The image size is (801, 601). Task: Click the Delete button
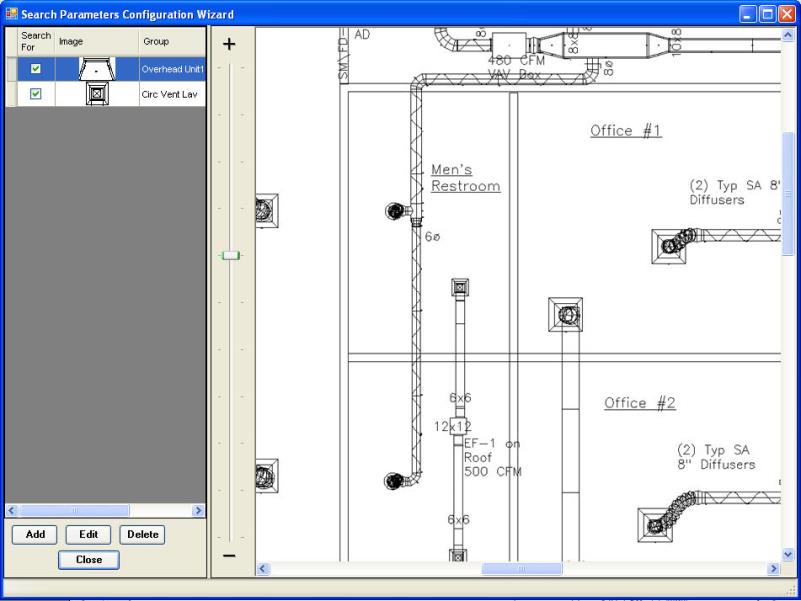[x=142, y=534]
